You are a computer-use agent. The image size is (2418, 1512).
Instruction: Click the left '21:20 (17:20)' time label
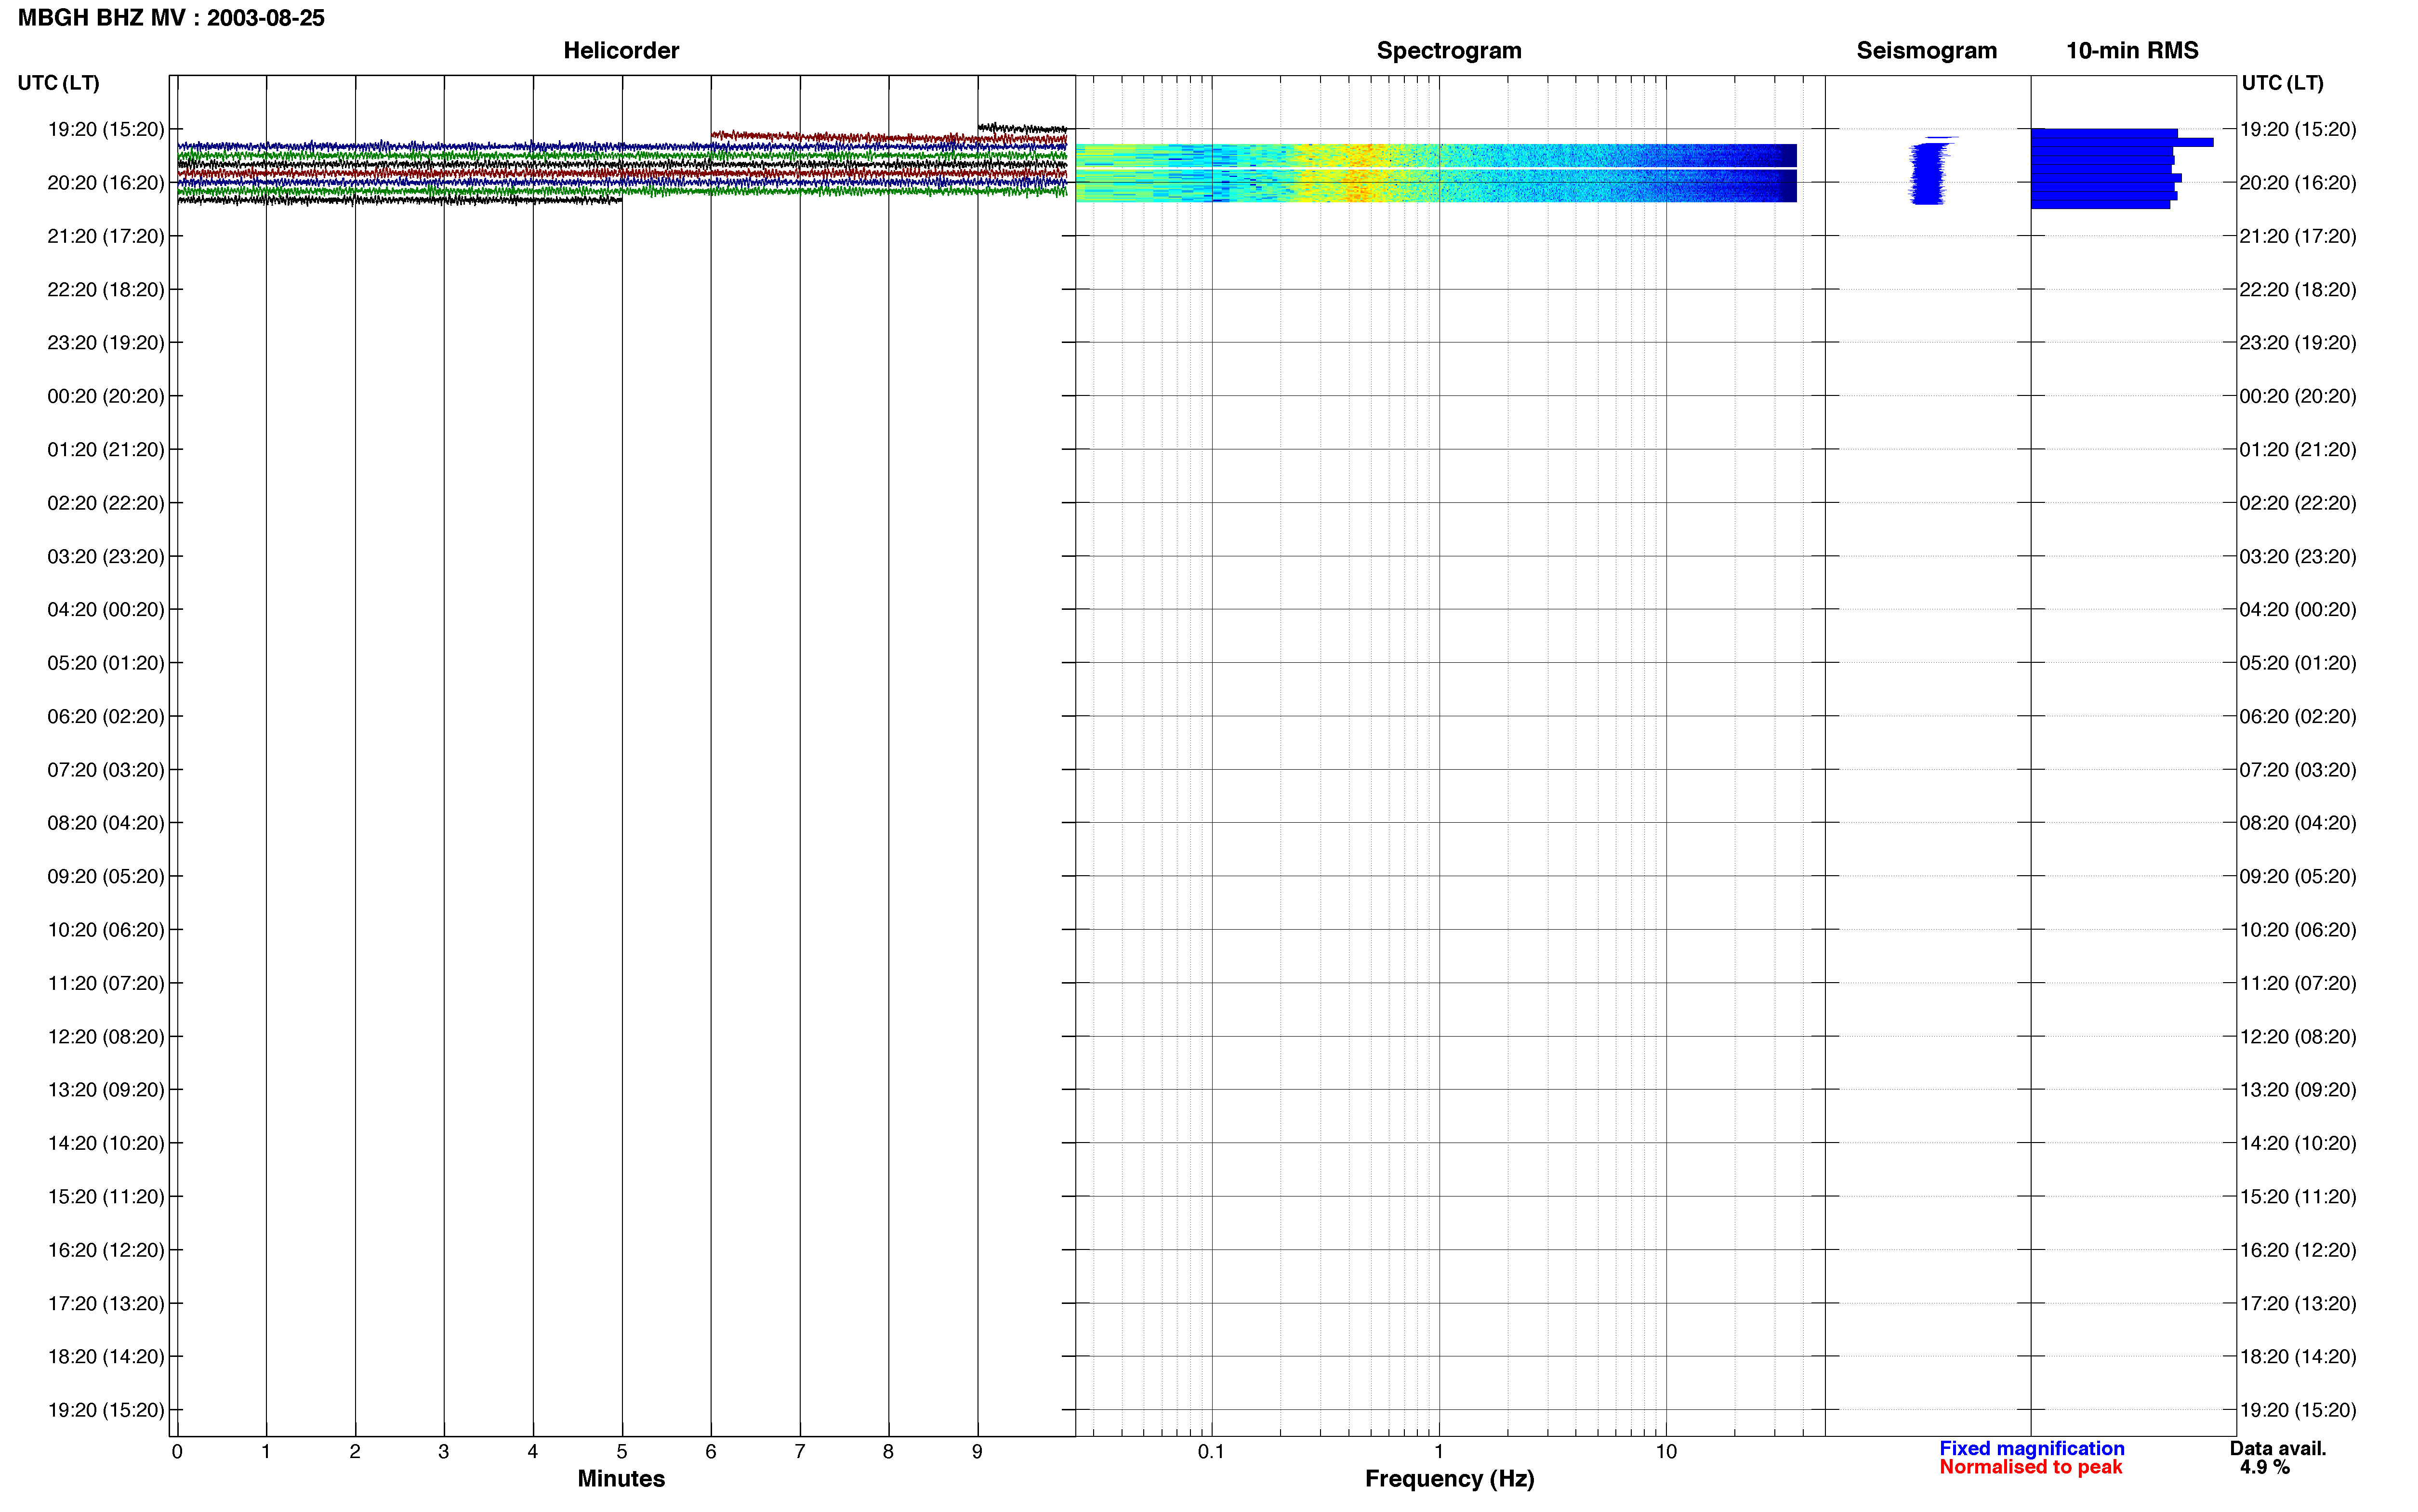point(106,236)
